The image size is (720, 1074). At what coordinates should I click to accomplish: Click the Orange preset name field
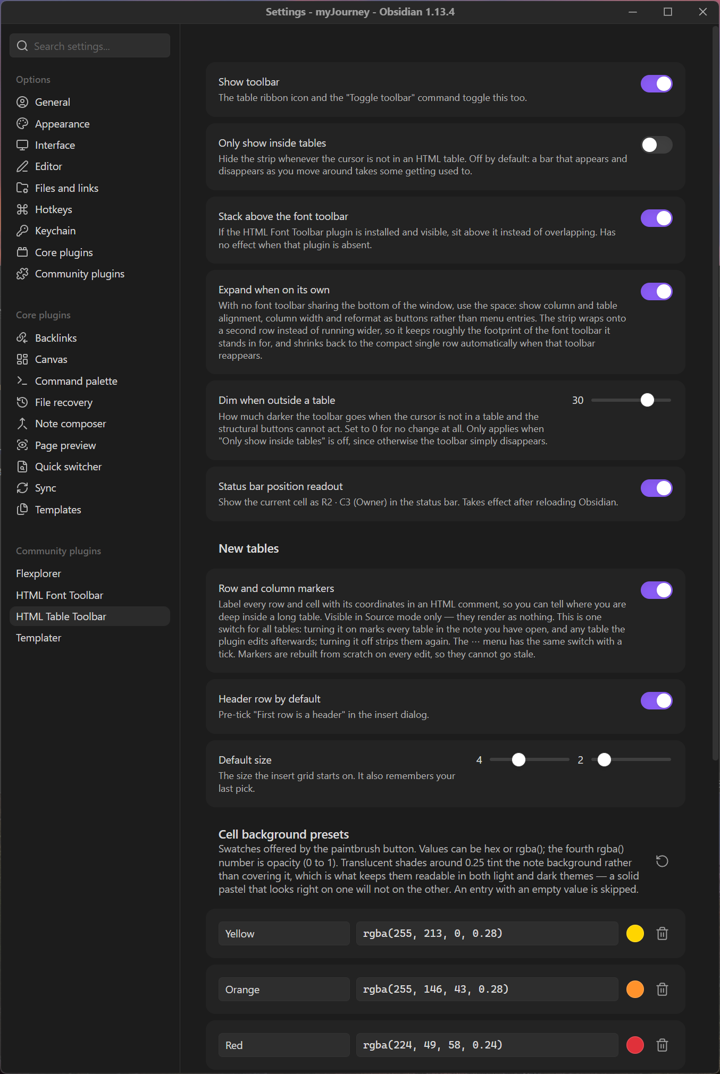284,989
